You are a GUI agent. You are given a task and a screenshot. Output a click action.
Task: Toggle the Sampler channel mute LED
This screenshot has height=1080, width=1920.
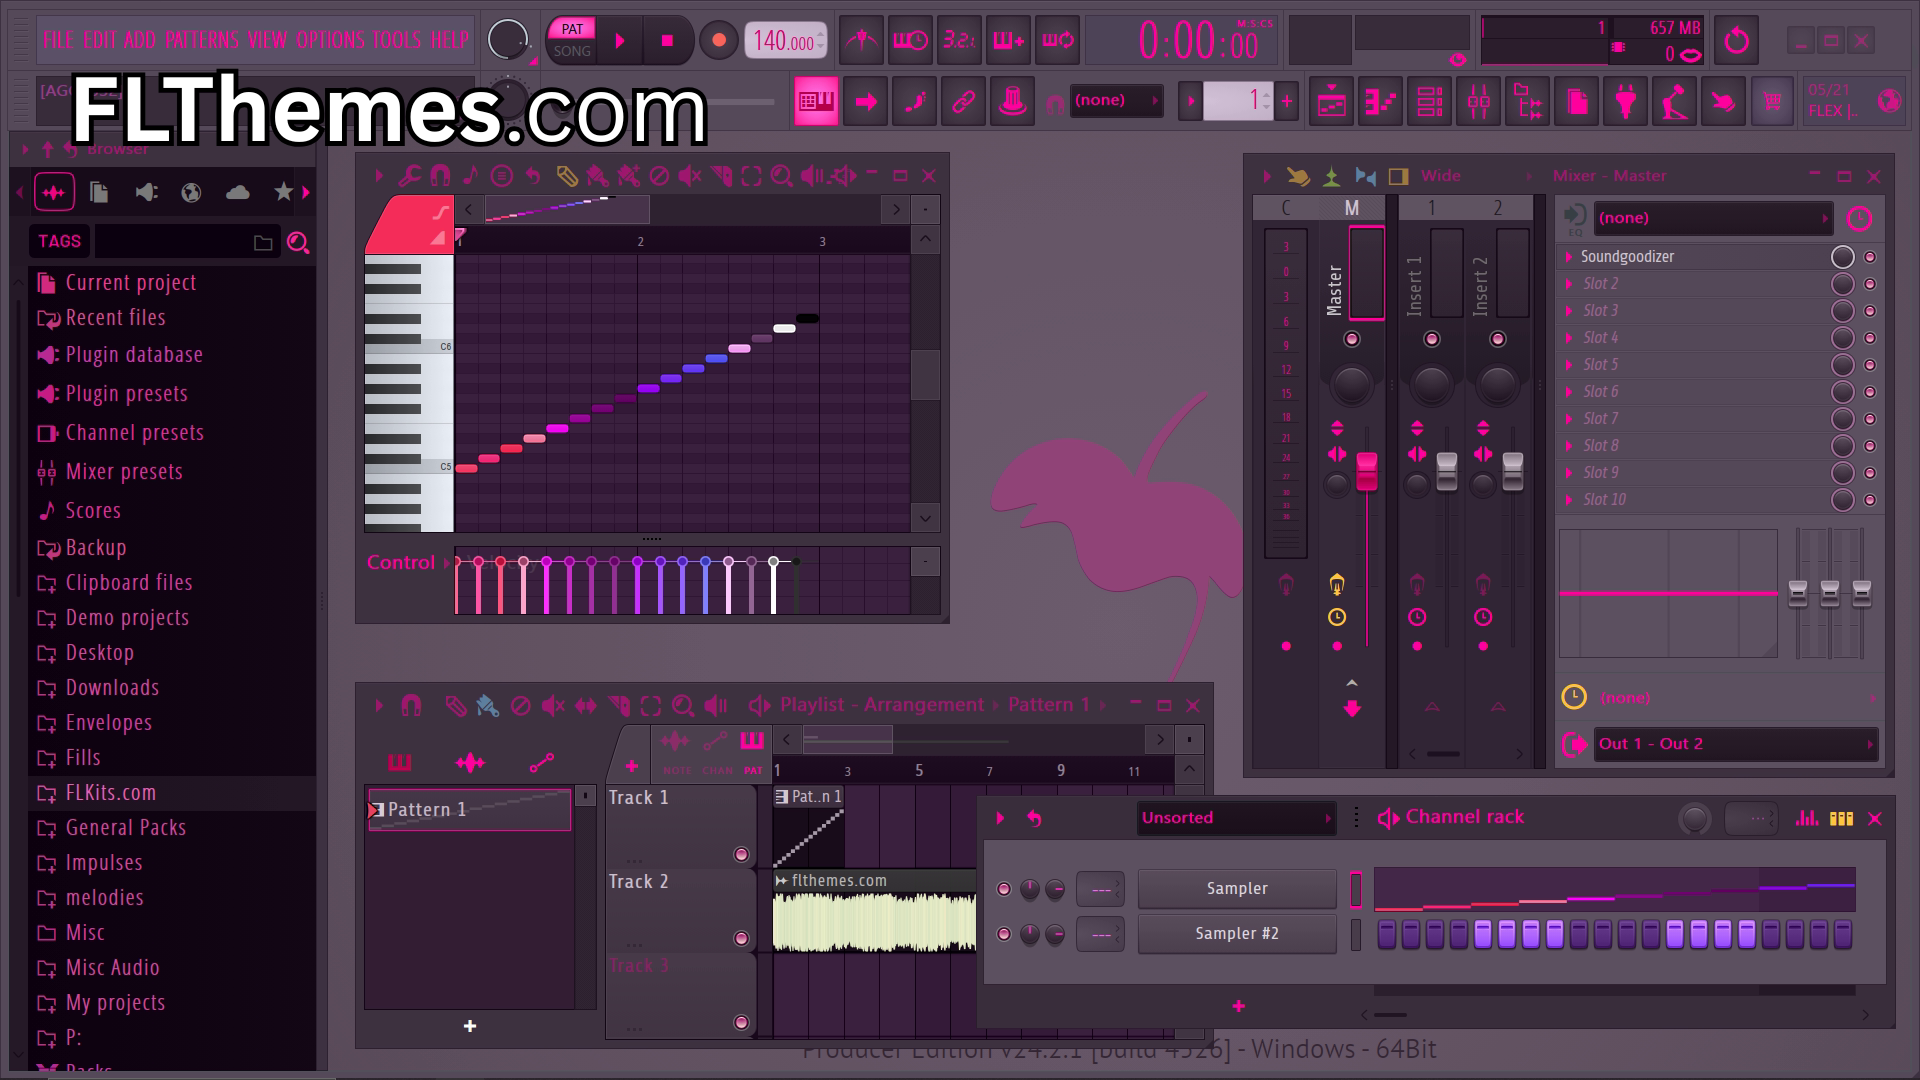click(x=1004, y=889)
